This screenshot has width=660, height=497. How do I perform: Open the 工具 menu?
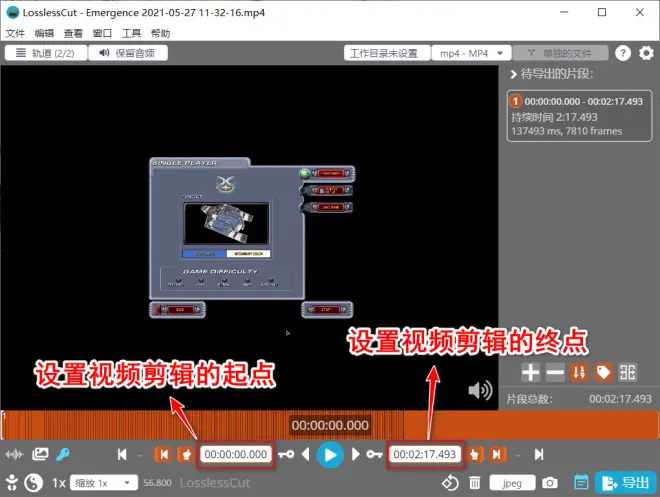(x=131, y=33)
